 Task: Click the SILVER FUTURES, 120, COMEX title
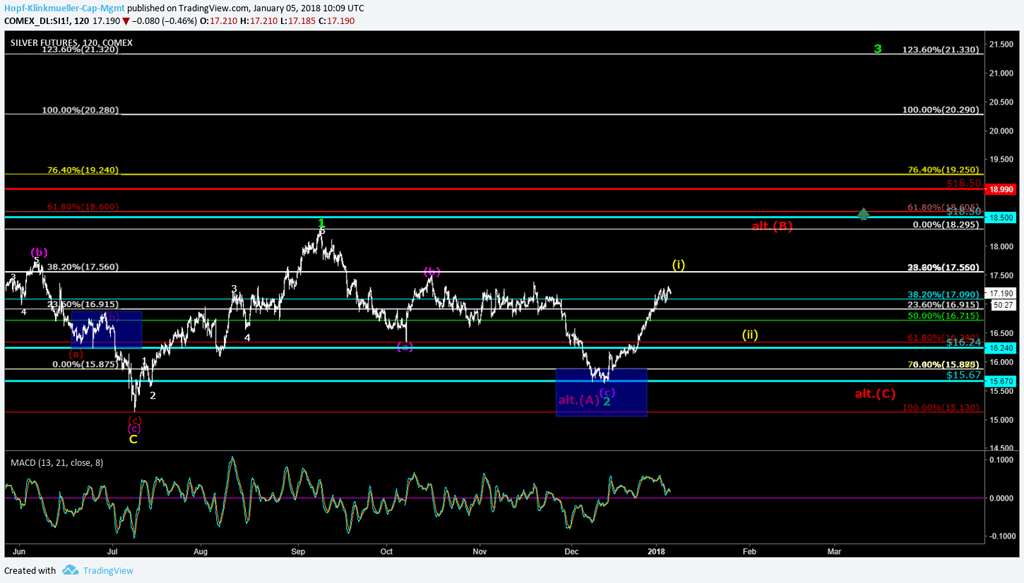(71, 43)
